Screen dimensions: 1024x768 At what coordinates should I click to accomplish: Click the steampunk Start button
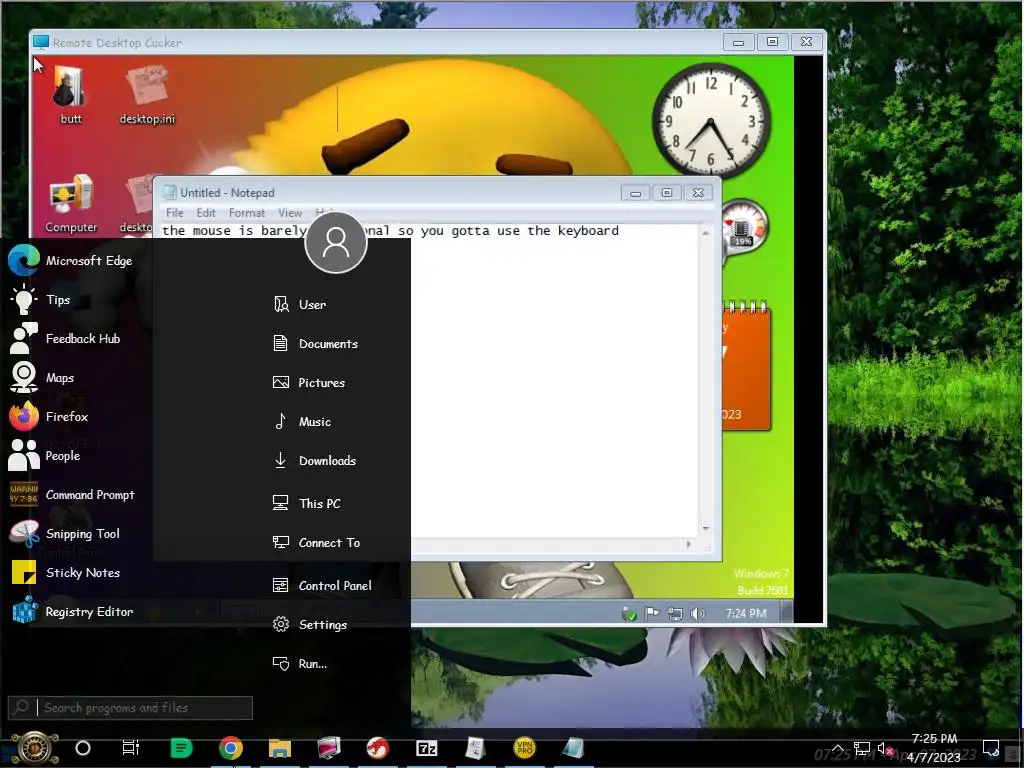[x=35, y=748]
